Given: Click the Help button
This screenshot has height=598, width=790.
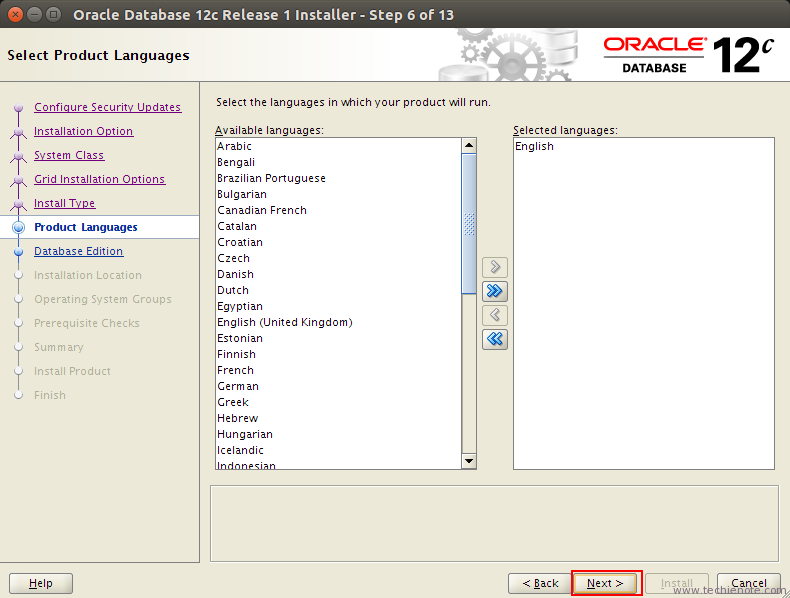Looking at the screenshot, I should (x=41, y=583).
